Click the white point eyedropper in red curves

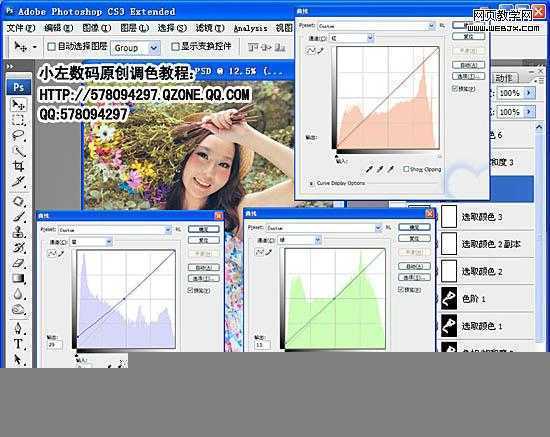(390, 169)
